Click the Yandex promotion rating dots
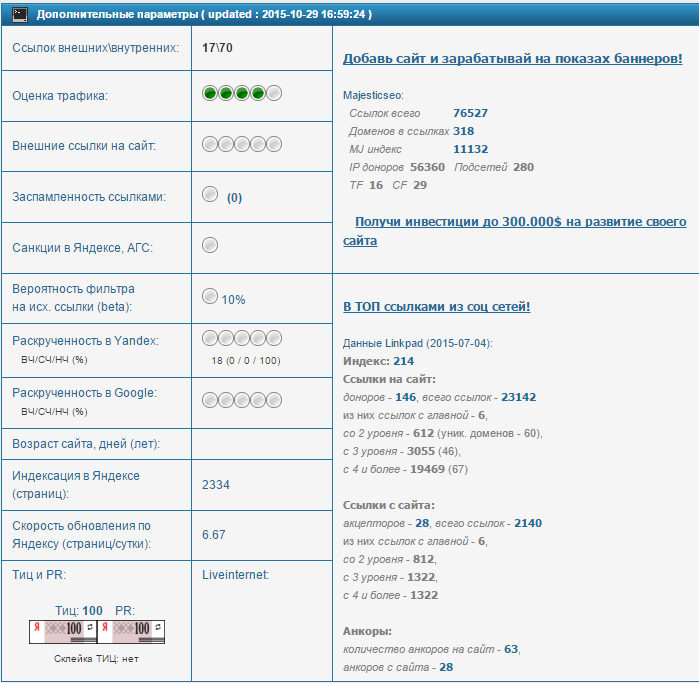The width and height of the screenshot is (699, 683). point(242,338)
